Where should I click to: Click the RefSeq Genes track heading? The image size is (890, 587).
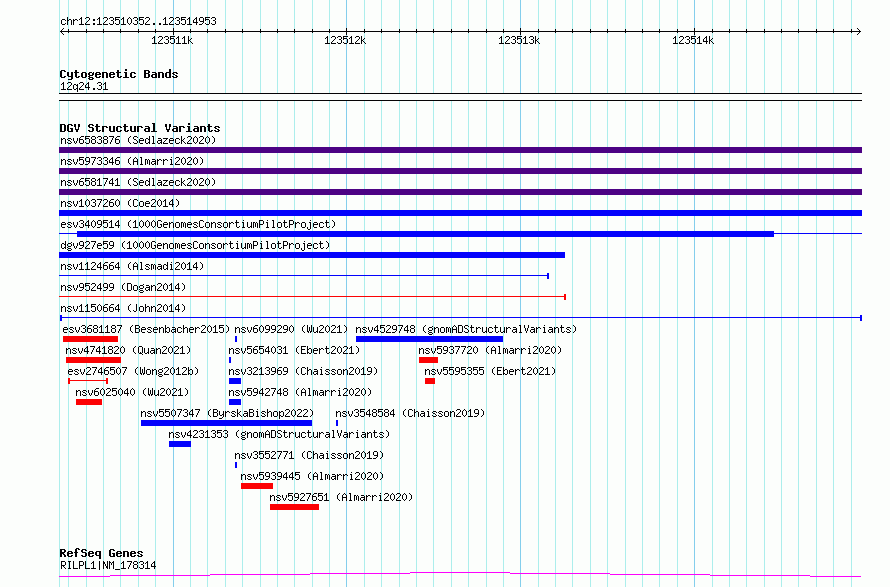pos(101,554)
